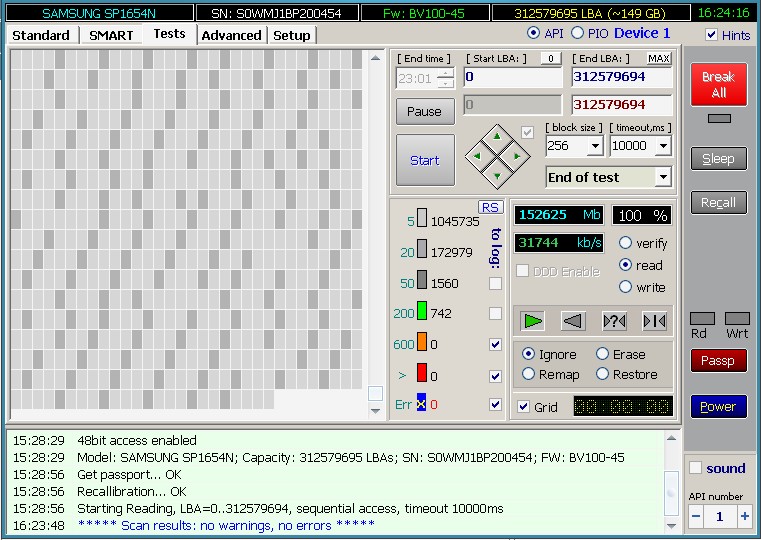
Task: Click the 20 ms gray block legend
Action: coord(422,249)
